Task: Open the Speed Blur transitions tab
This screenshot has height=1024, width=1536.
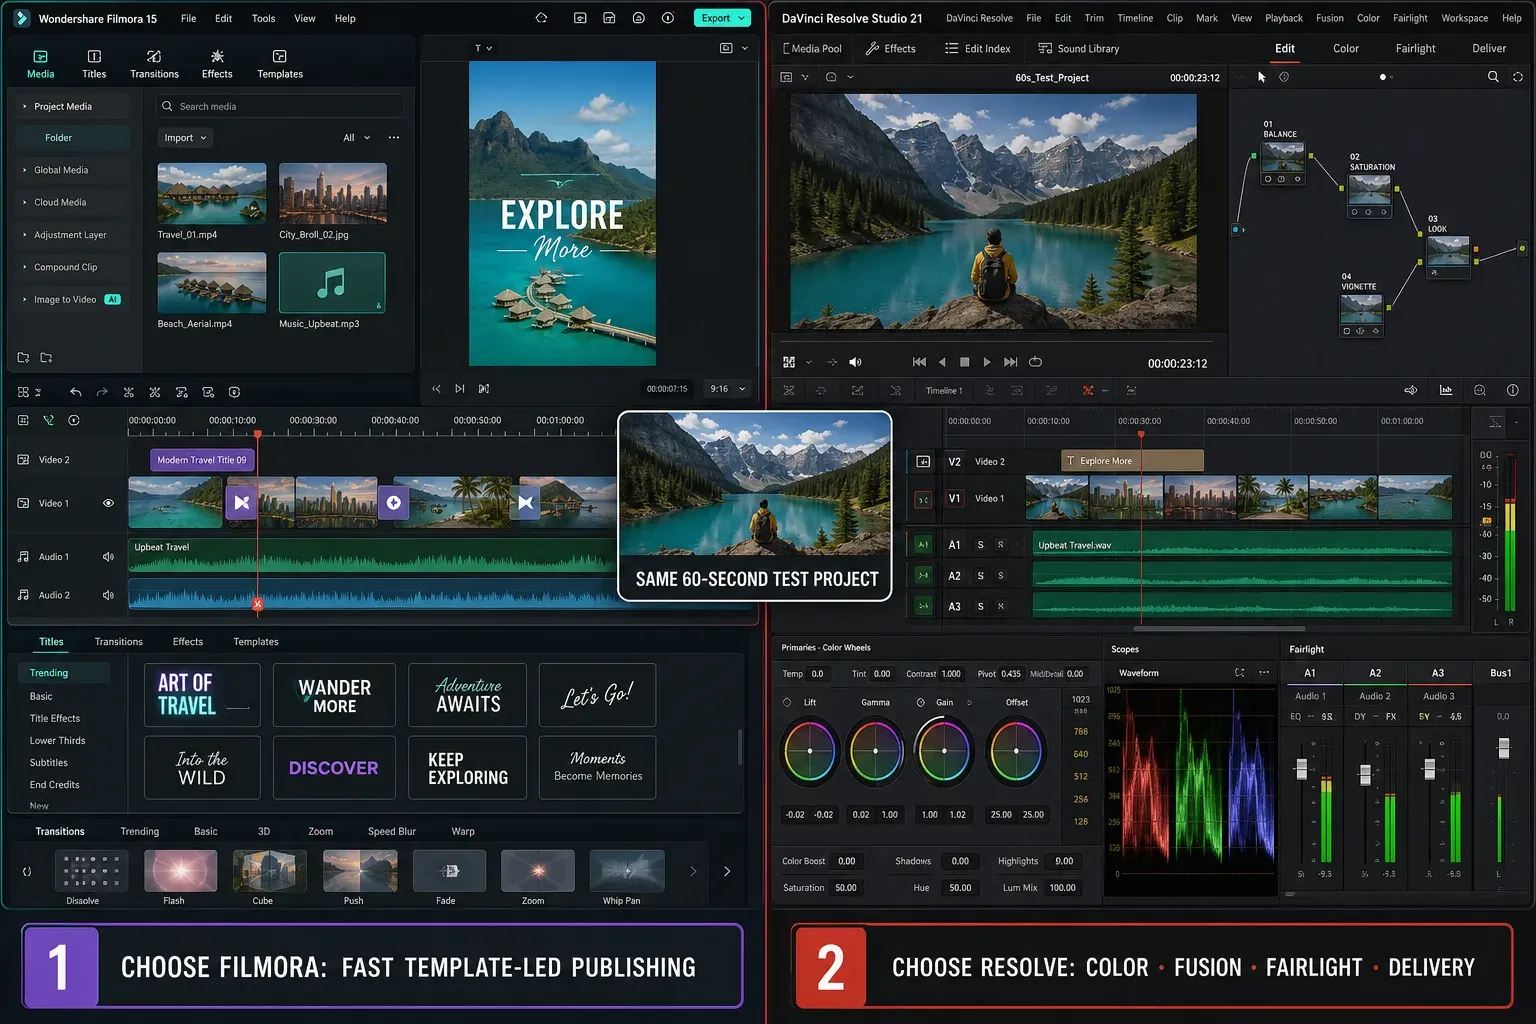Action: coord(391,831)
